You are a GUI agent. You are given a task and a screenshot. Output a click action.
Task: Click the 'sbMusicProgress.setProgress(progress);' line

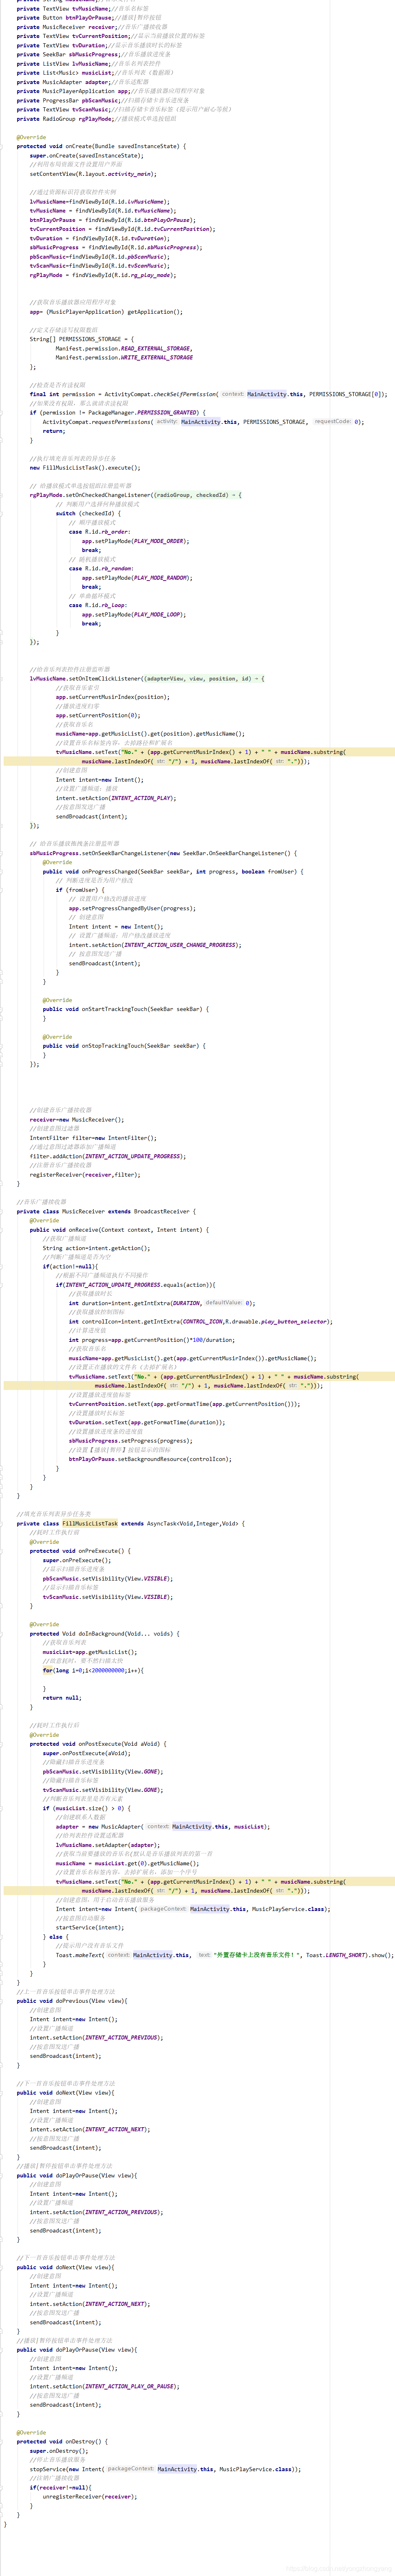click(131, 1440)
